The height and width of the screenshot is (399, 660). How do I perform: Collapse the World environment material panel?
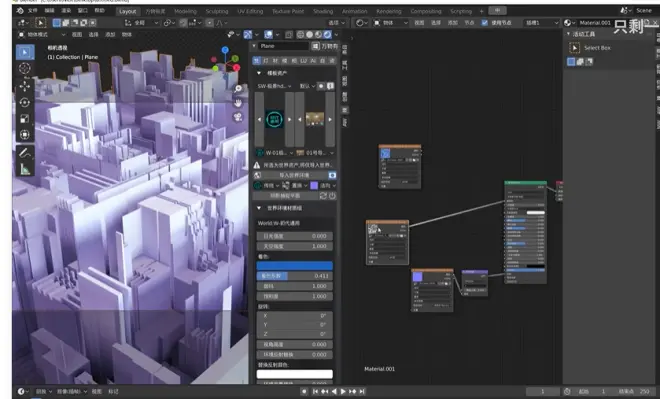click(259, 208)
